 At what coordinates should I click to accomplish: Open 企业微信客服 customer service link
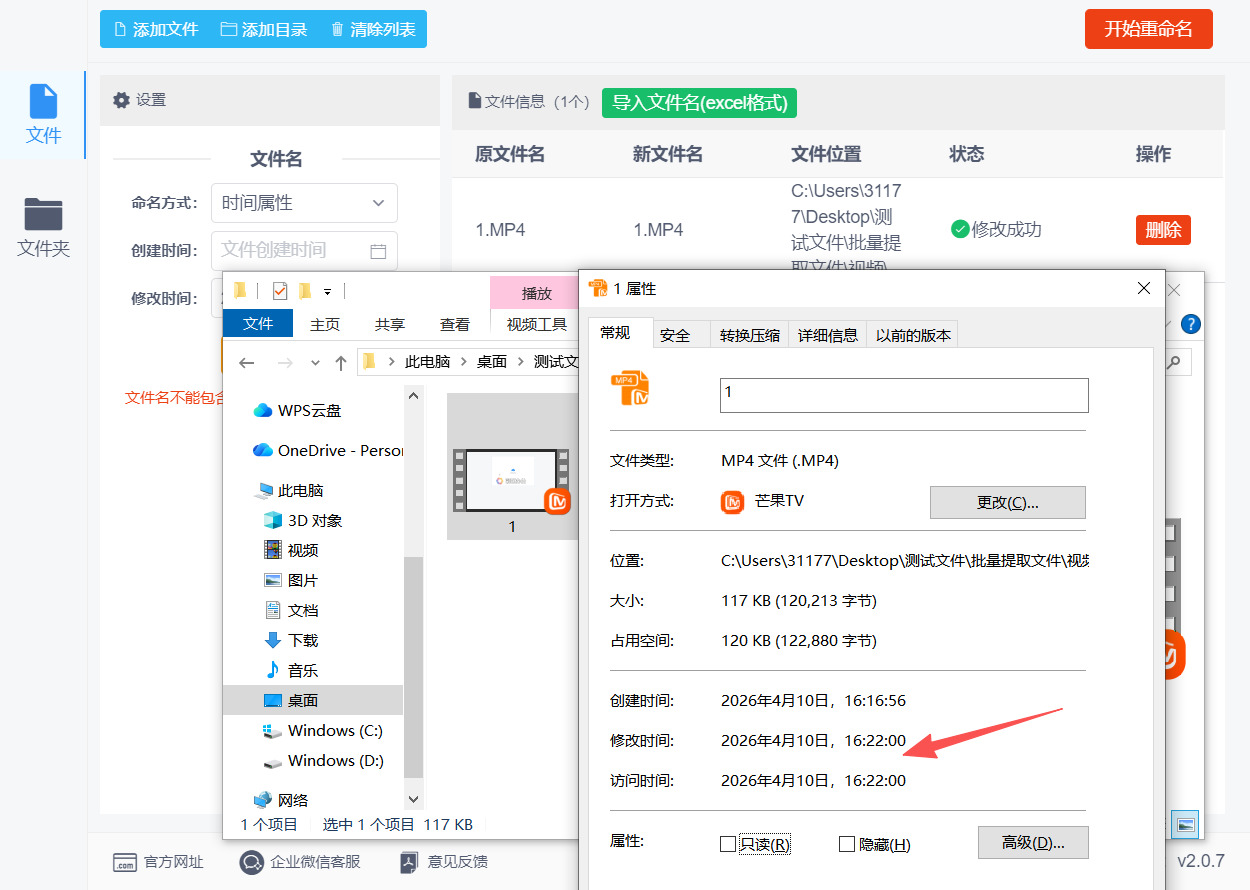pyautogui.click(x=299, y=862)
